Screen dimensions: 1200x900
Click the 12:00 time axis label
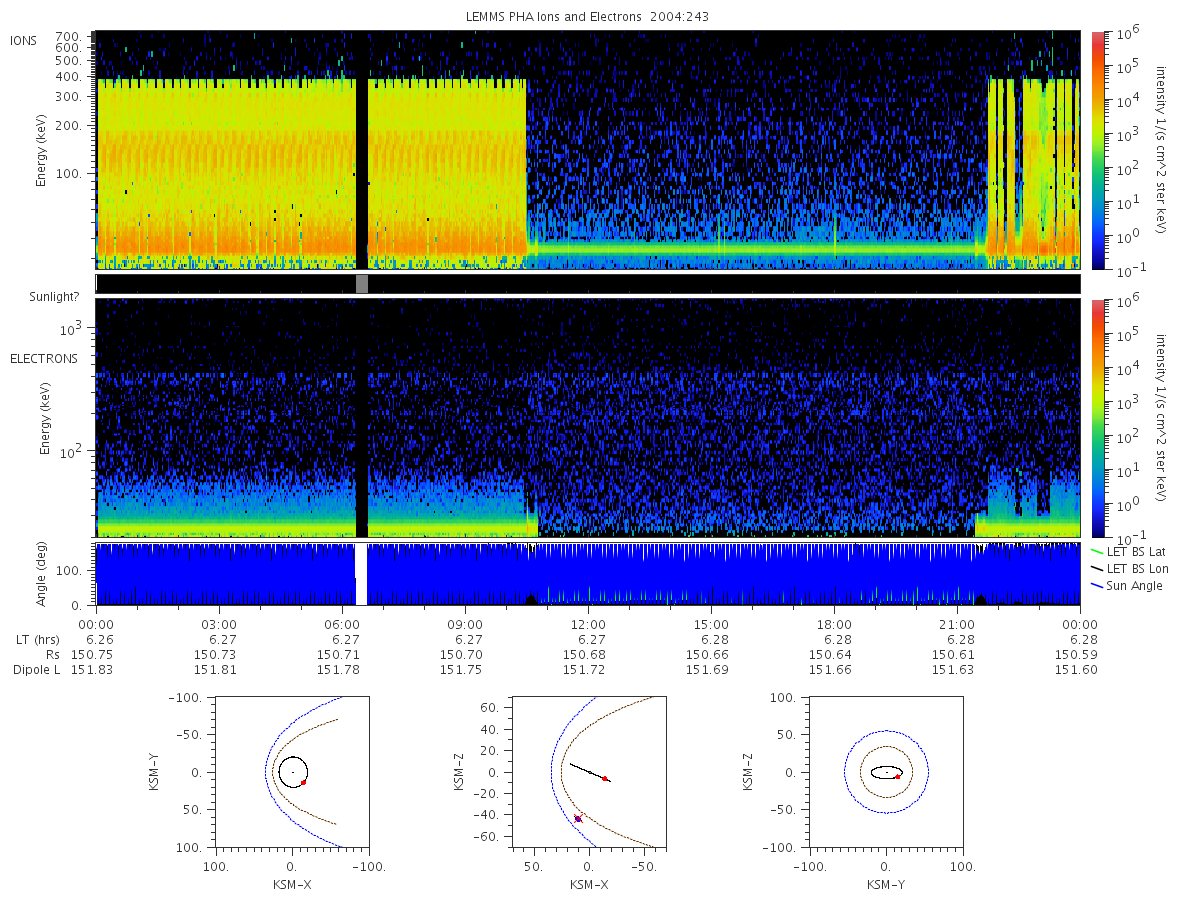pos(588,621)
